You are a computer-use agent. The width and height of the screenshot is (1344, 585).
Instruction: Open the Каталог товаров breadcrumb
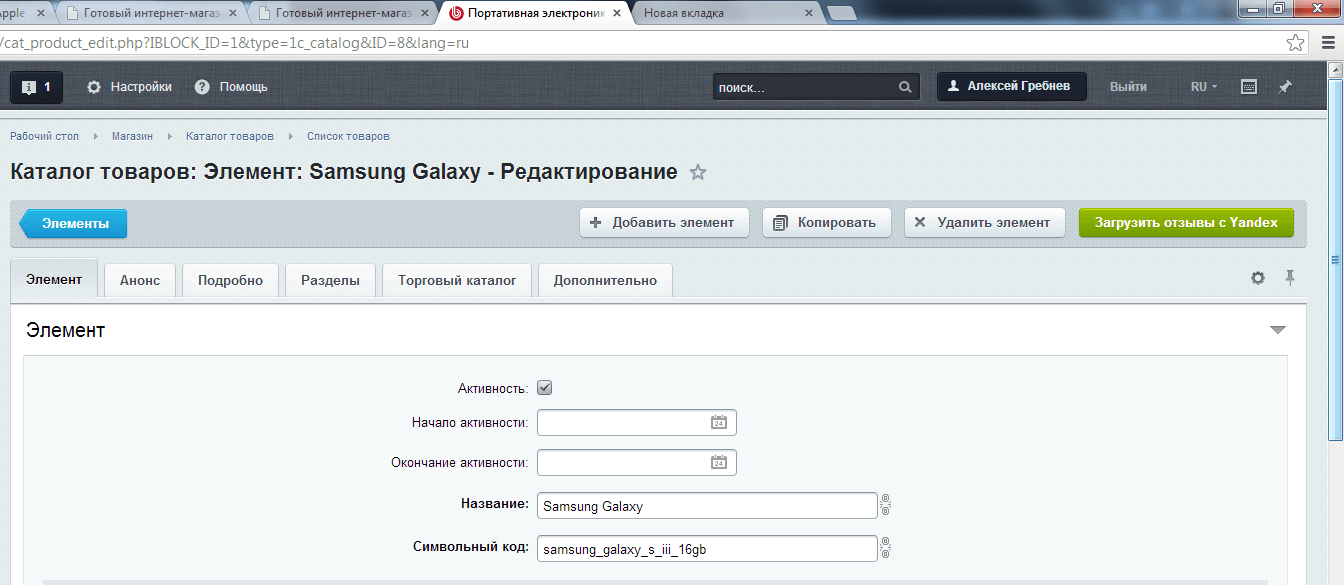pyautogui.click(x=229, y=136)
